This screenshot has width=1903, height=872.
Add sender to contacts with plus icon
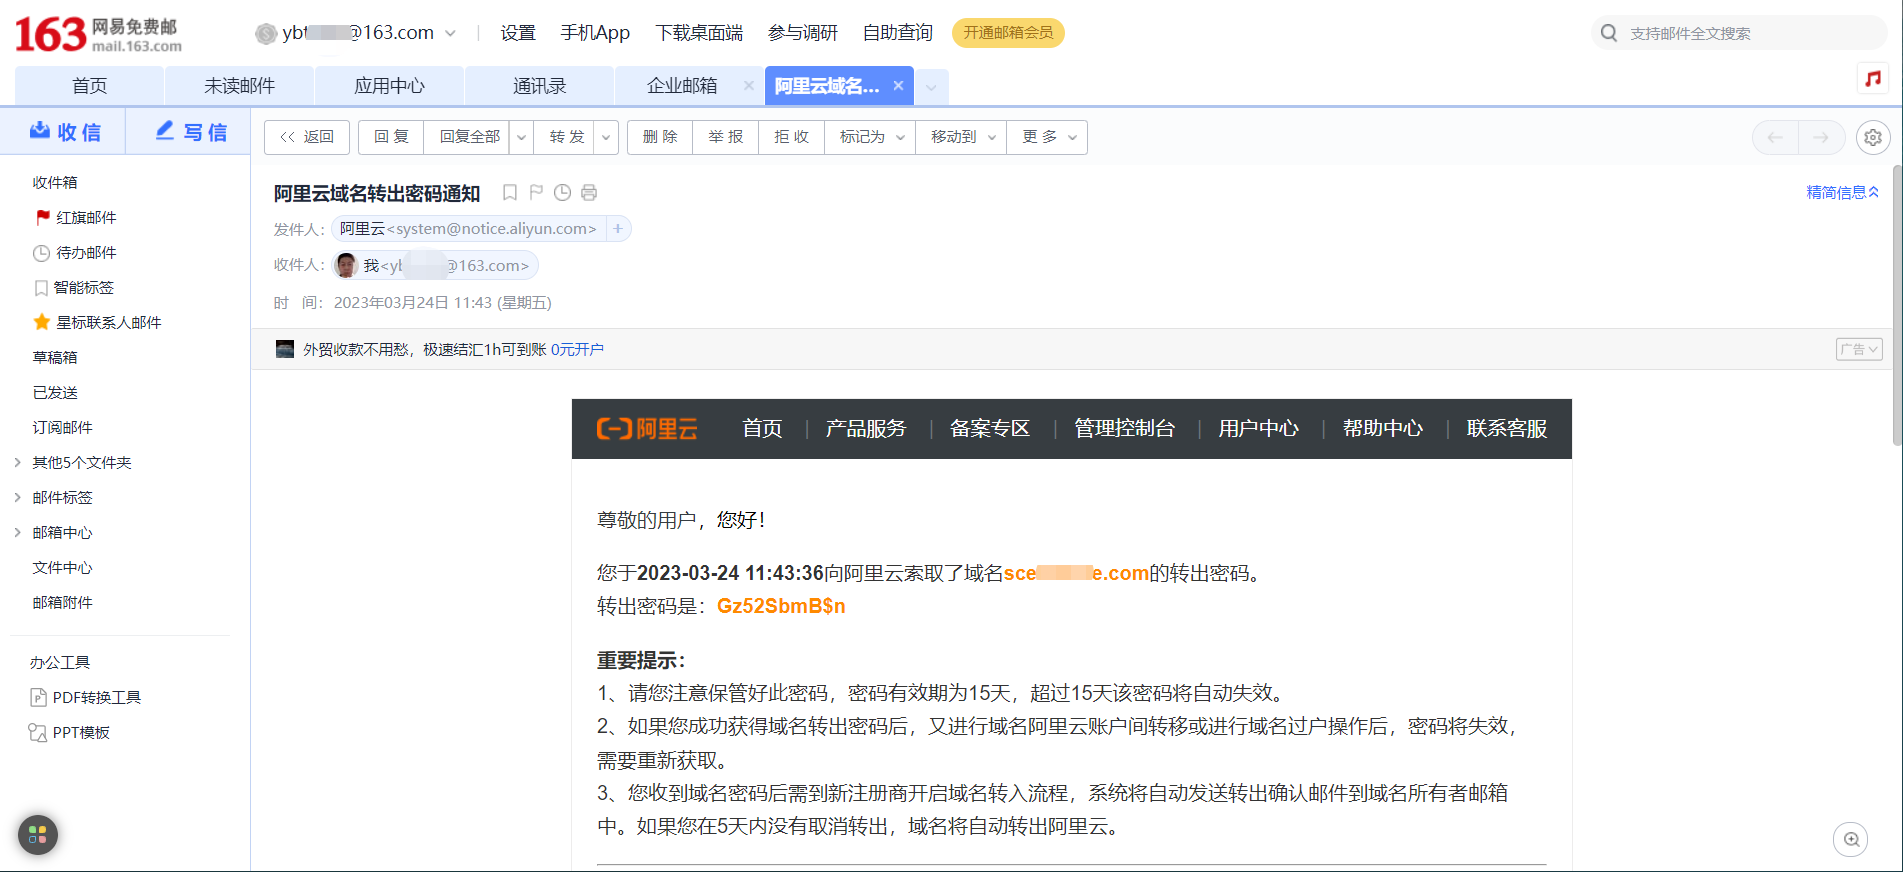(x=618, y=229)
